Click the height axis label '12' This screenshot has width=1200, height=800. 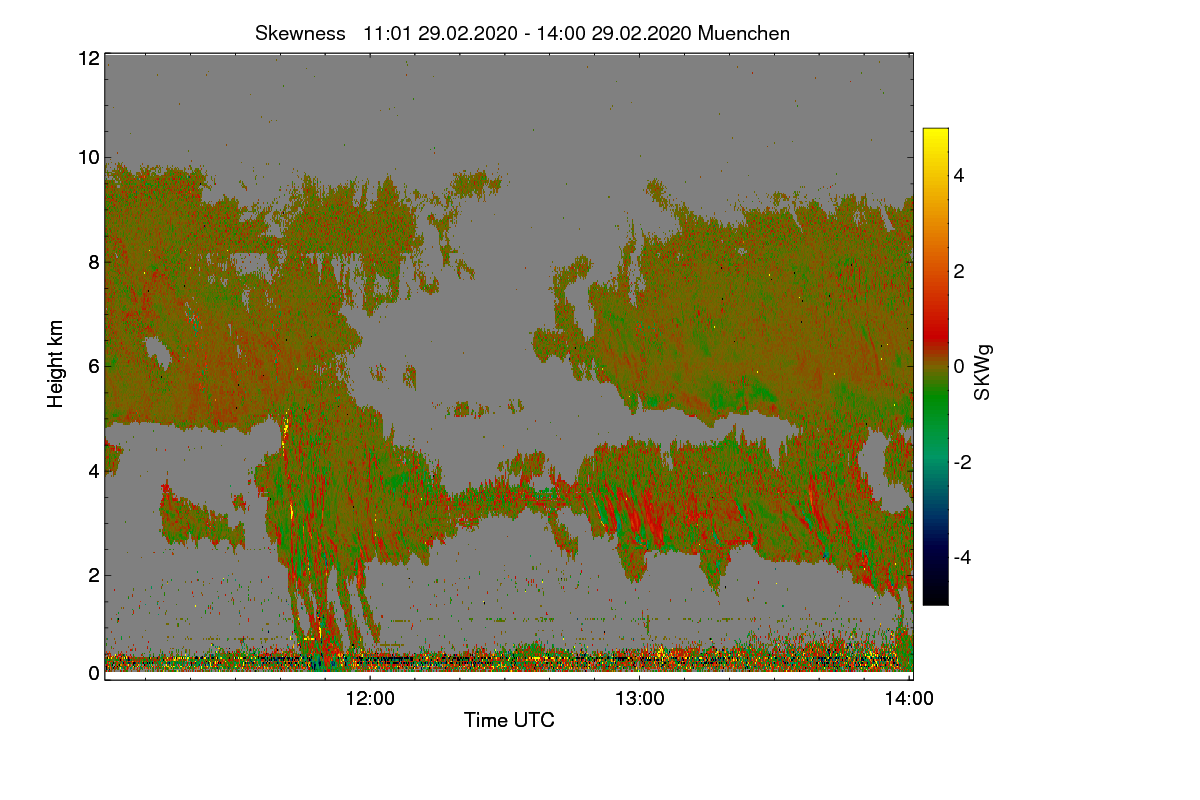tap(87, 58)
